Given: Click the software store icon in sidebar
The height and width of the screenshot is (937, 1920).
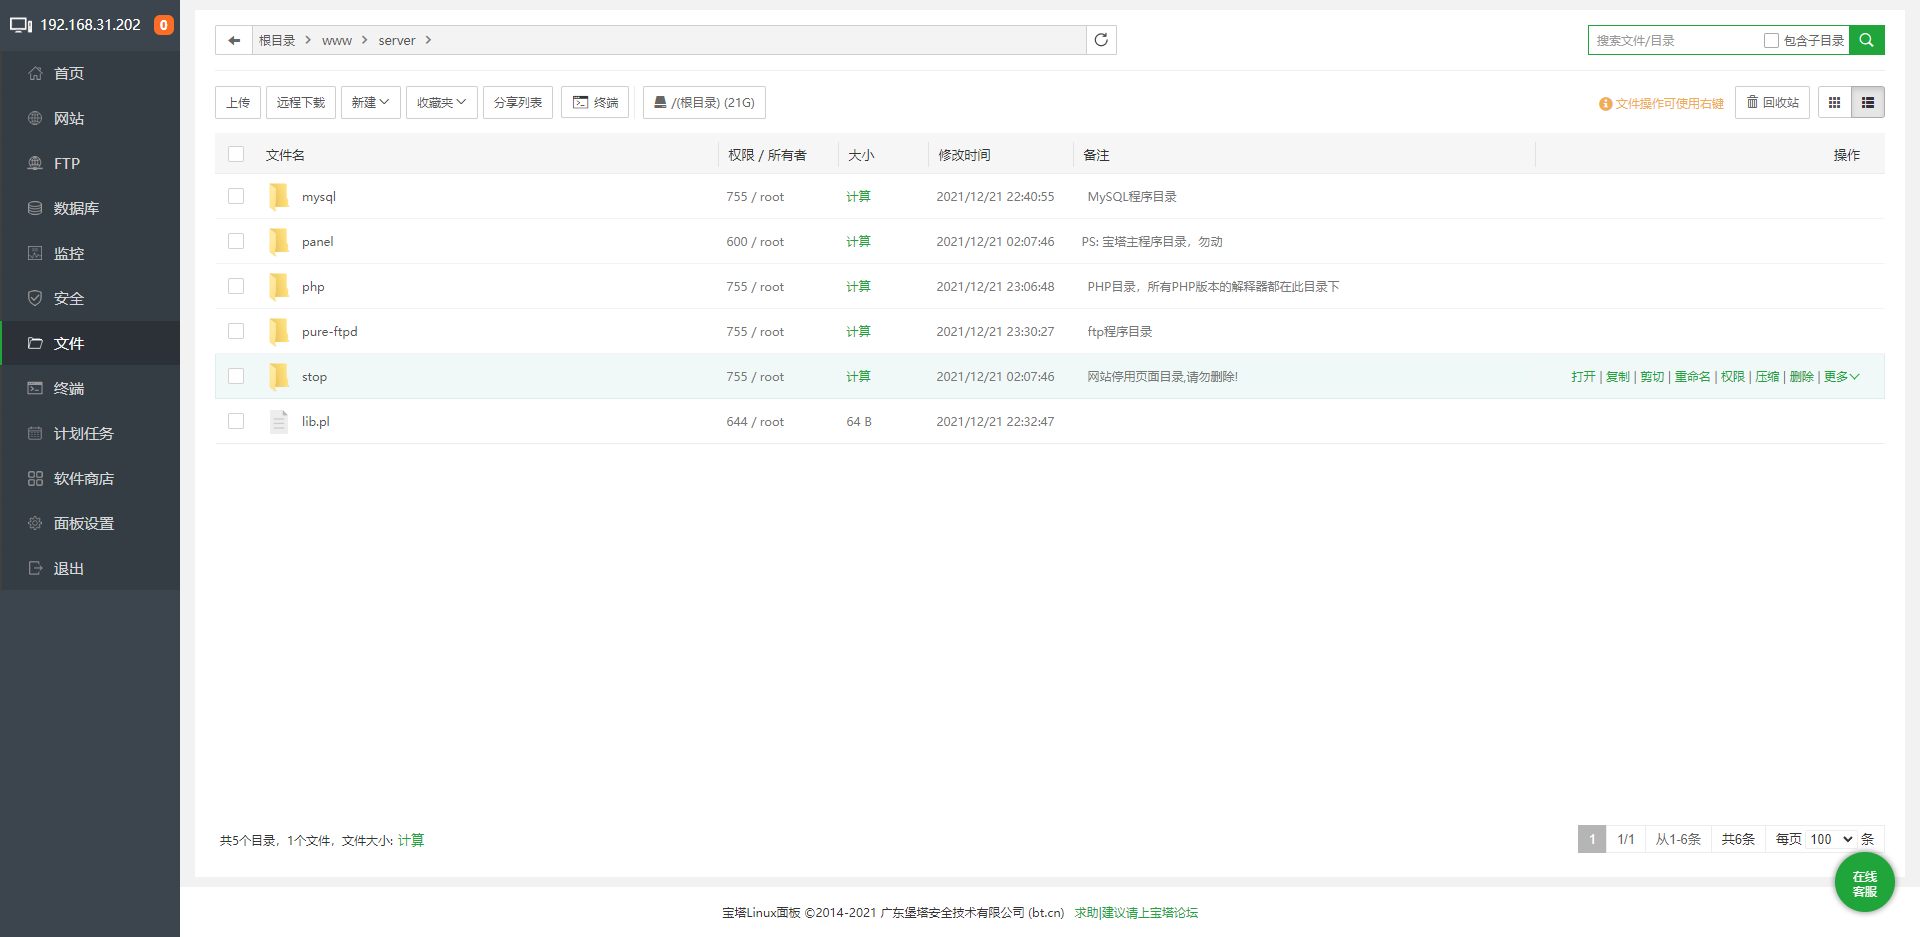Looking at the screenshot, I should tap(35, 478).
